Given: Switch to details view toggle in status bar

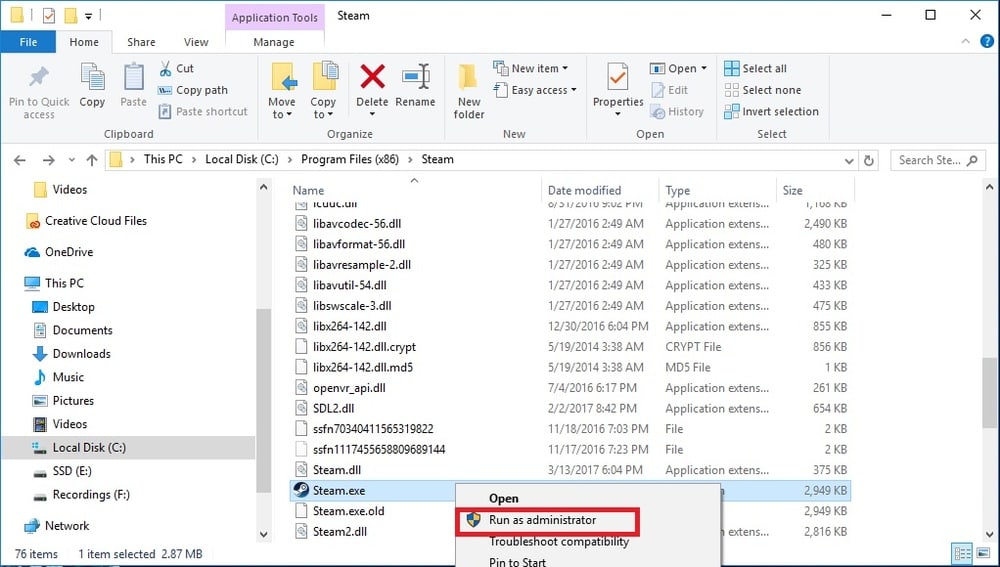Looking at the screenshot, I should click(962, 553).
